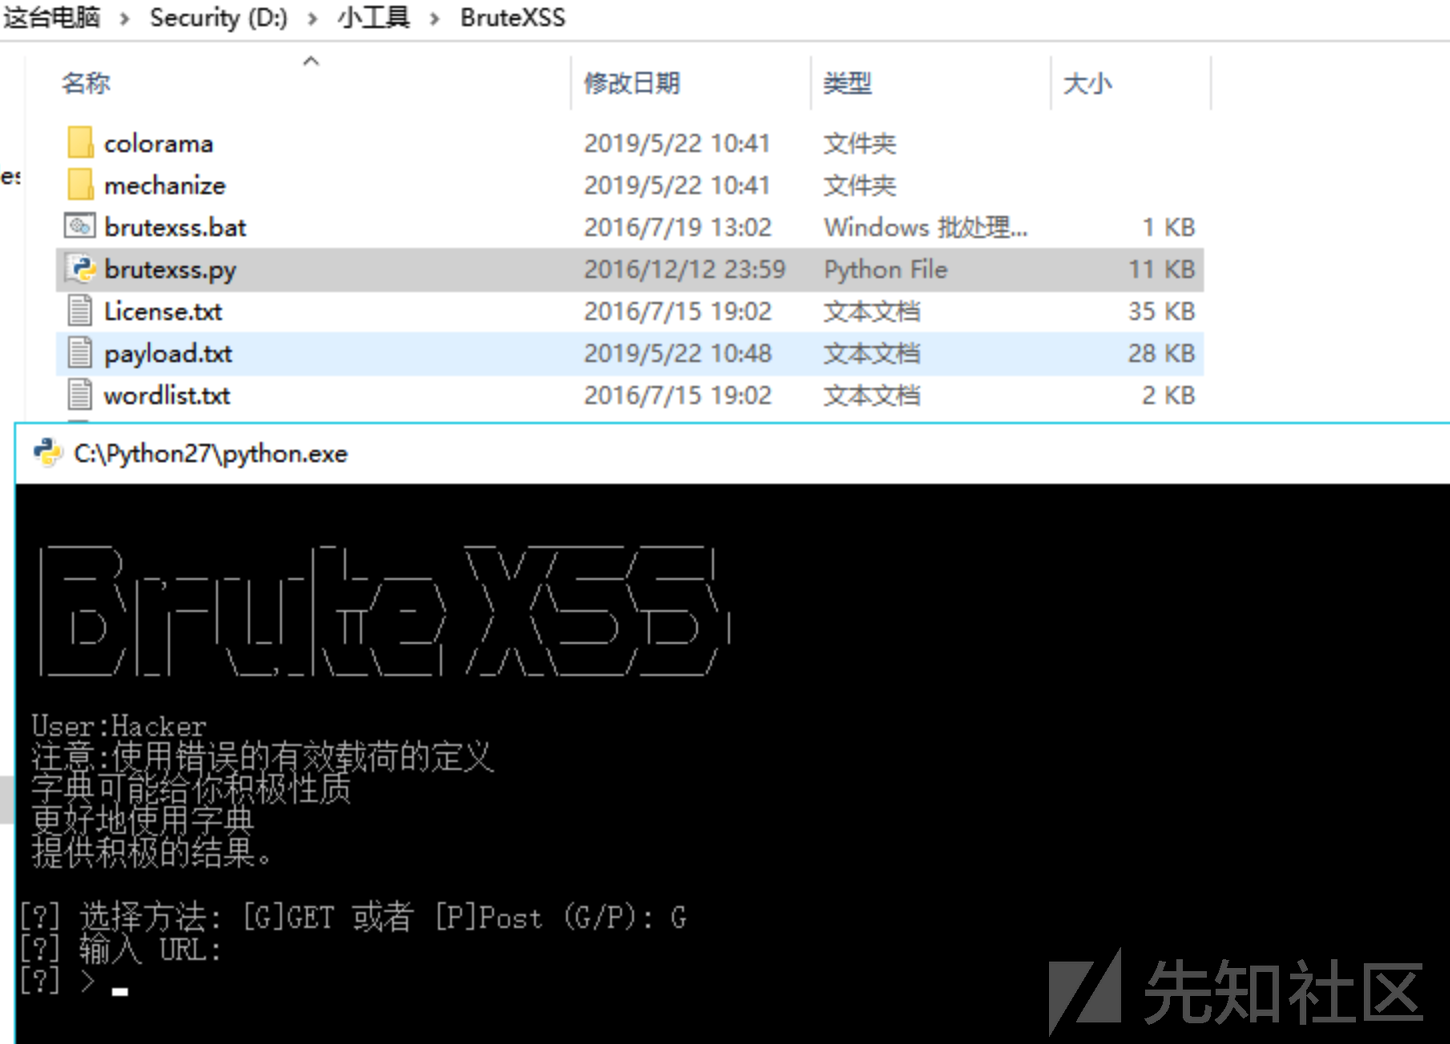The height and width of the screenshot is (1044, 1450).
Task: Click date 2016/7/19 13:02 of brutexss.bat
Action: pos(678,227)
